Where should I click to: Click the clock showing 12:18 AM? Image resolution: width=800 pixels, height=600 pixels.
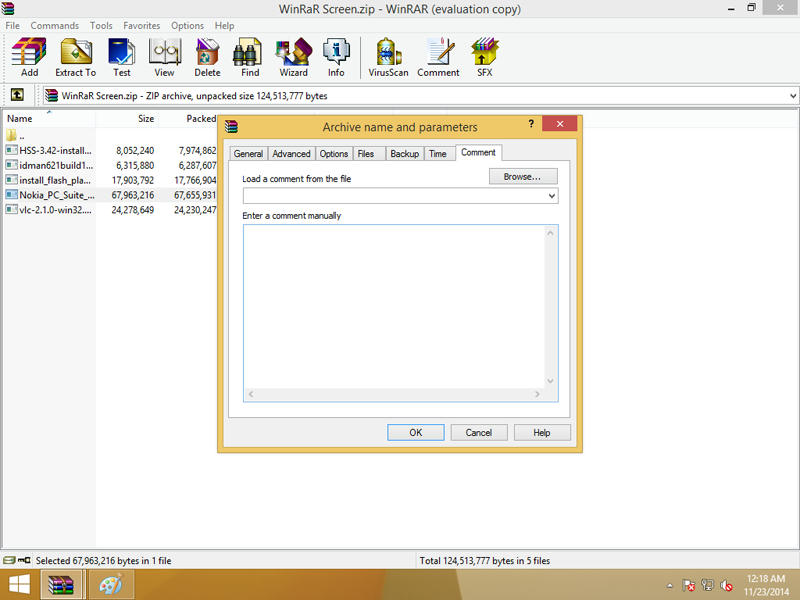pos(766,579)
